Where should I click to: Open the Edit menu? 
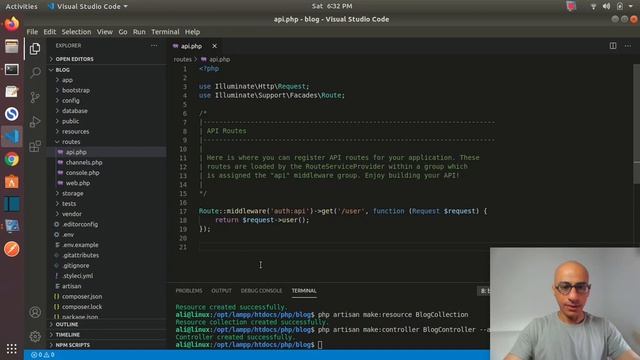click(50, 32)
